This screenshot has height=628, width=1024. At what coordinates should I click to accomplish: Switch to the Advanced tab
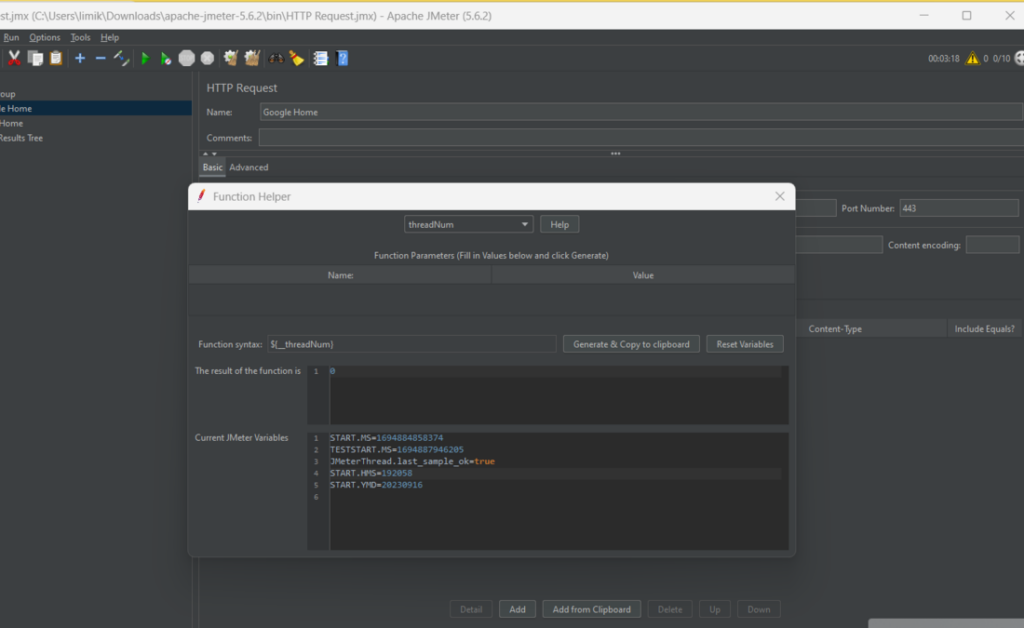pos(249,167)
